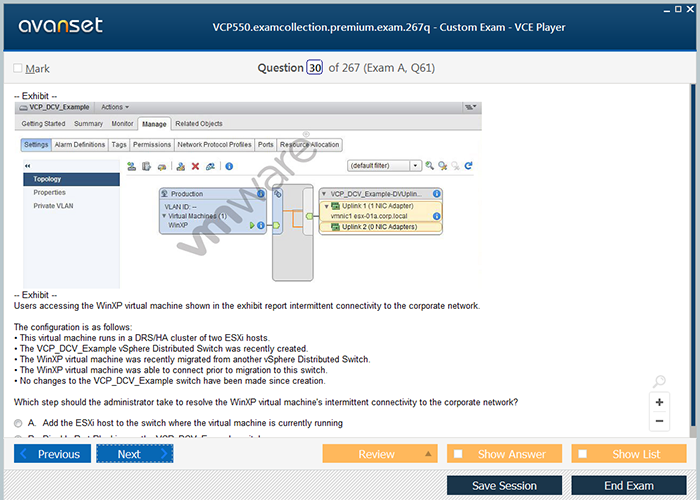This screenshot has width=700, height=500.
Task: Open the Tags sub-tab
Action: pyautogui.click(x=119, y=145)
